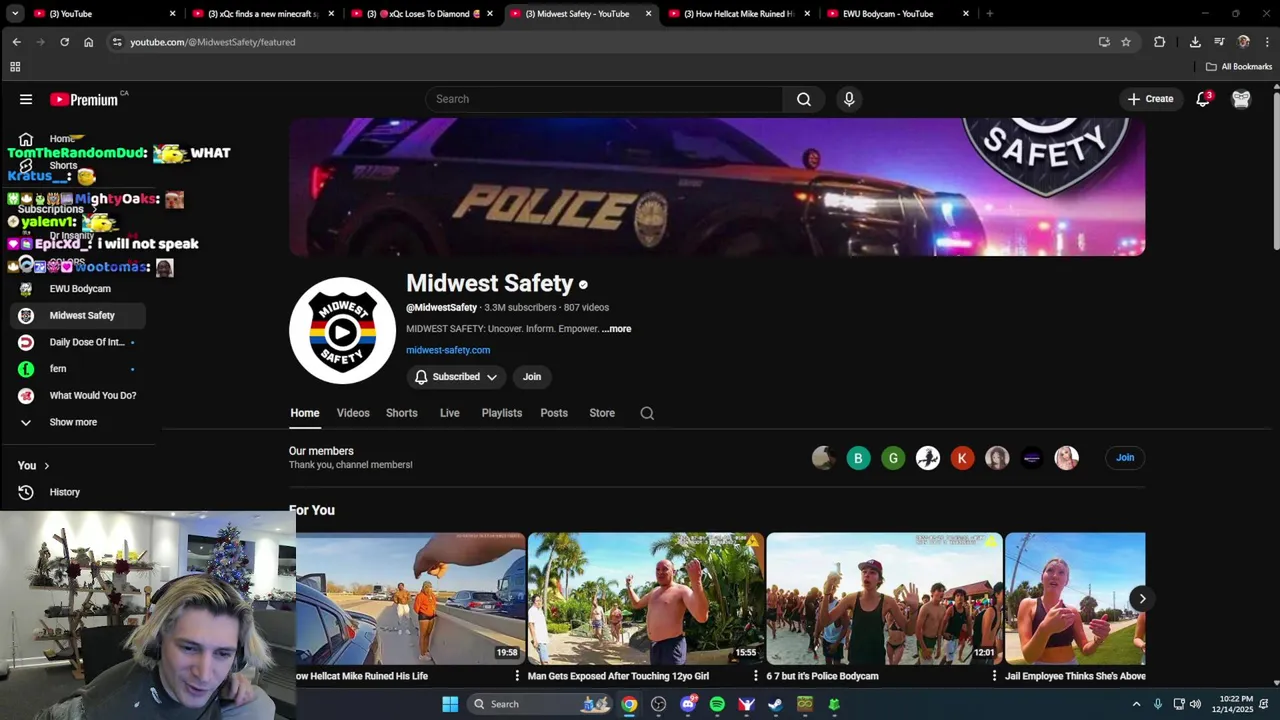Open Daily Dose Of Internet subscription
Viewport: 1280px width, 720px height.
click(78, 342)
